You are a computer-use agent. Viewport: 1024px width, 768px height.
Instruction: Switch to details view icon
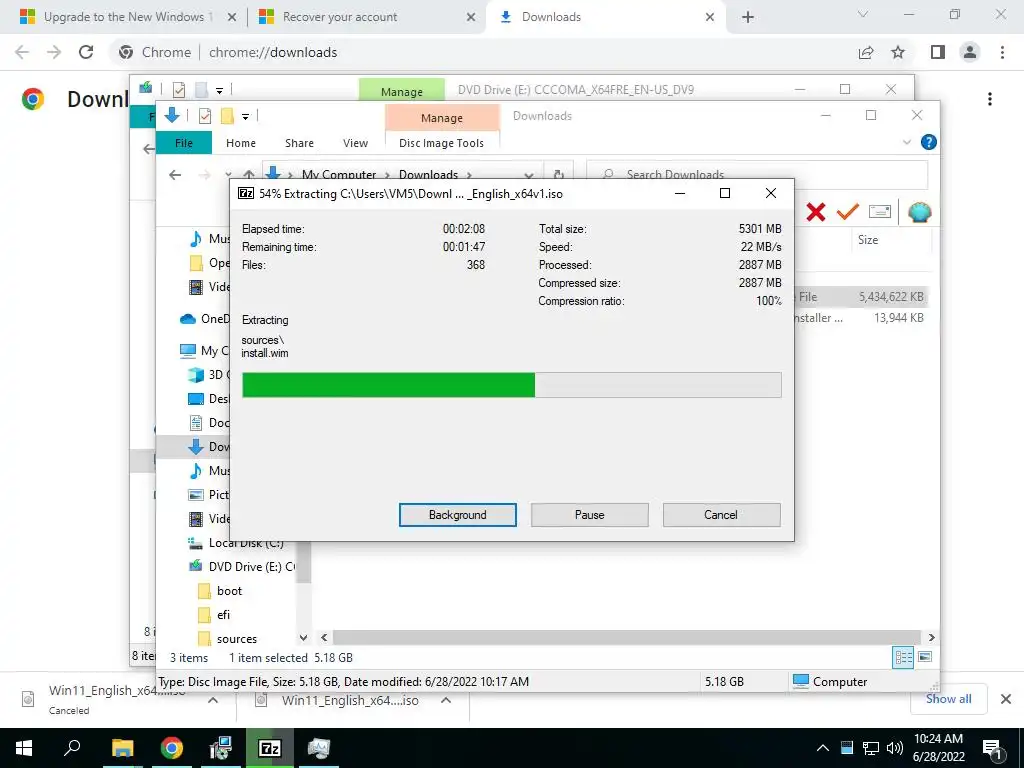[x=903, y=657]
